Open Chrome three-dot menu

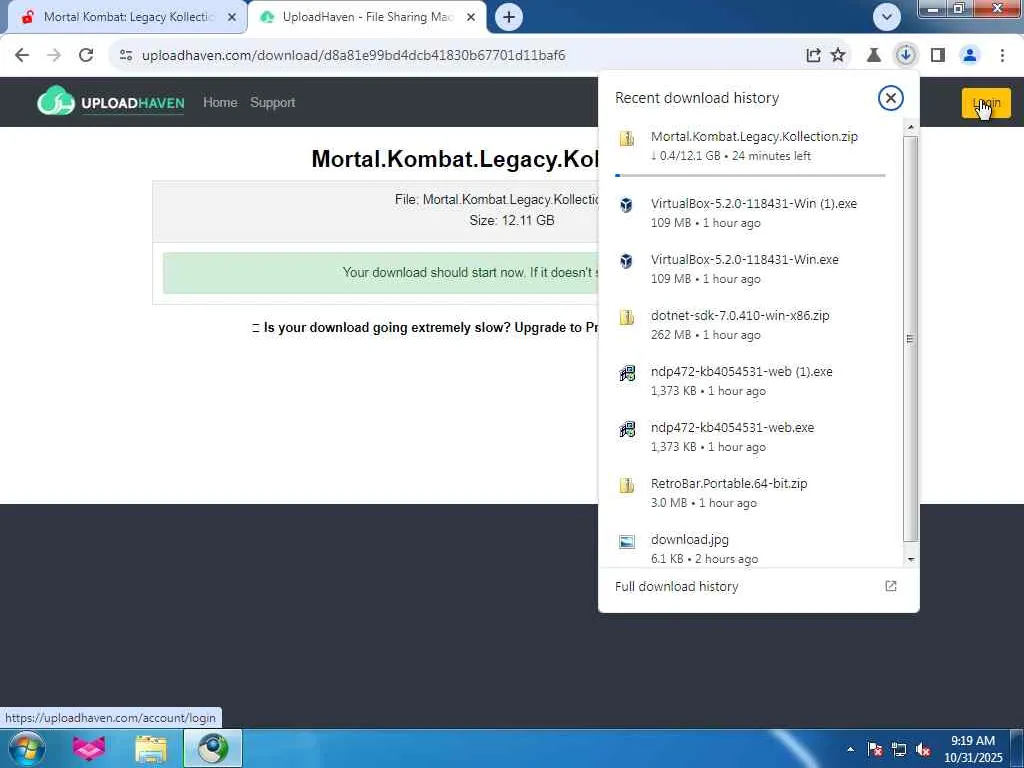click(x=1002, y=55)
